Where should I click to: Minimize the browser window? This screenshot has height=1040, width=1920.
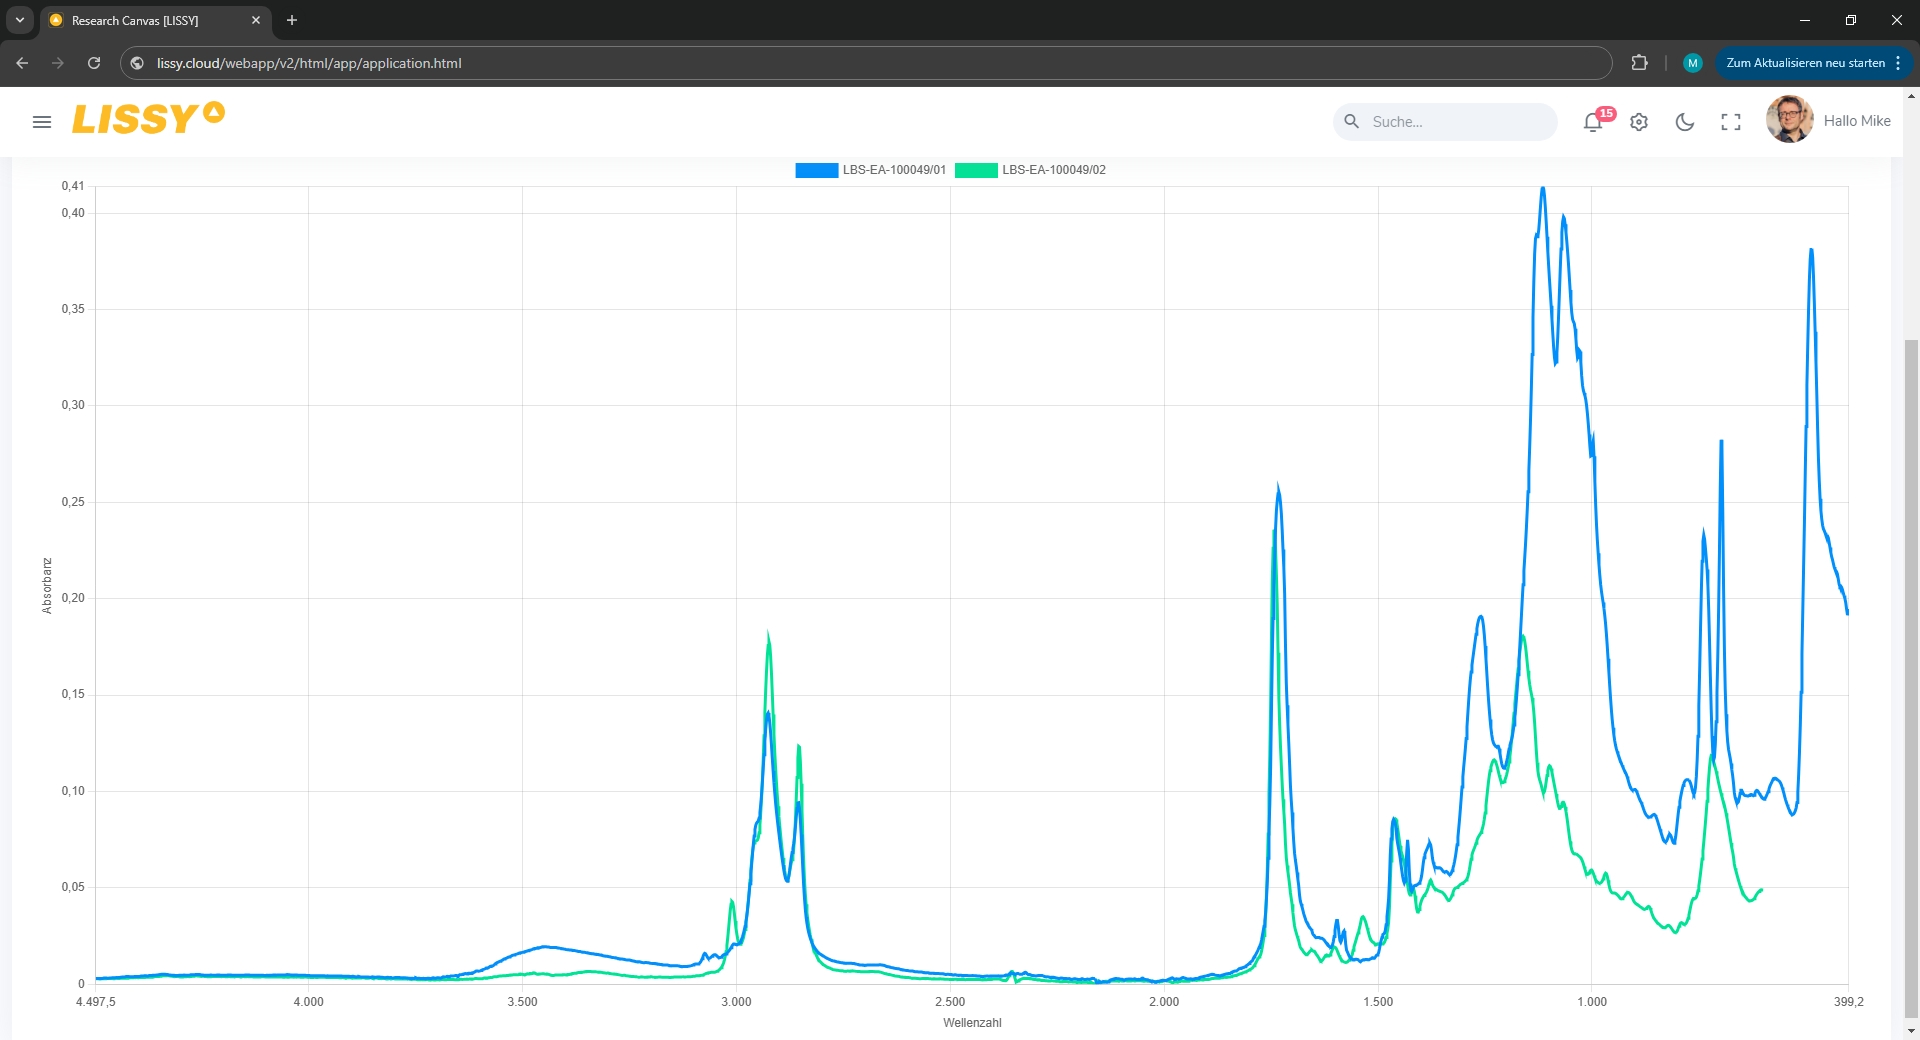tap(1805, 20)
